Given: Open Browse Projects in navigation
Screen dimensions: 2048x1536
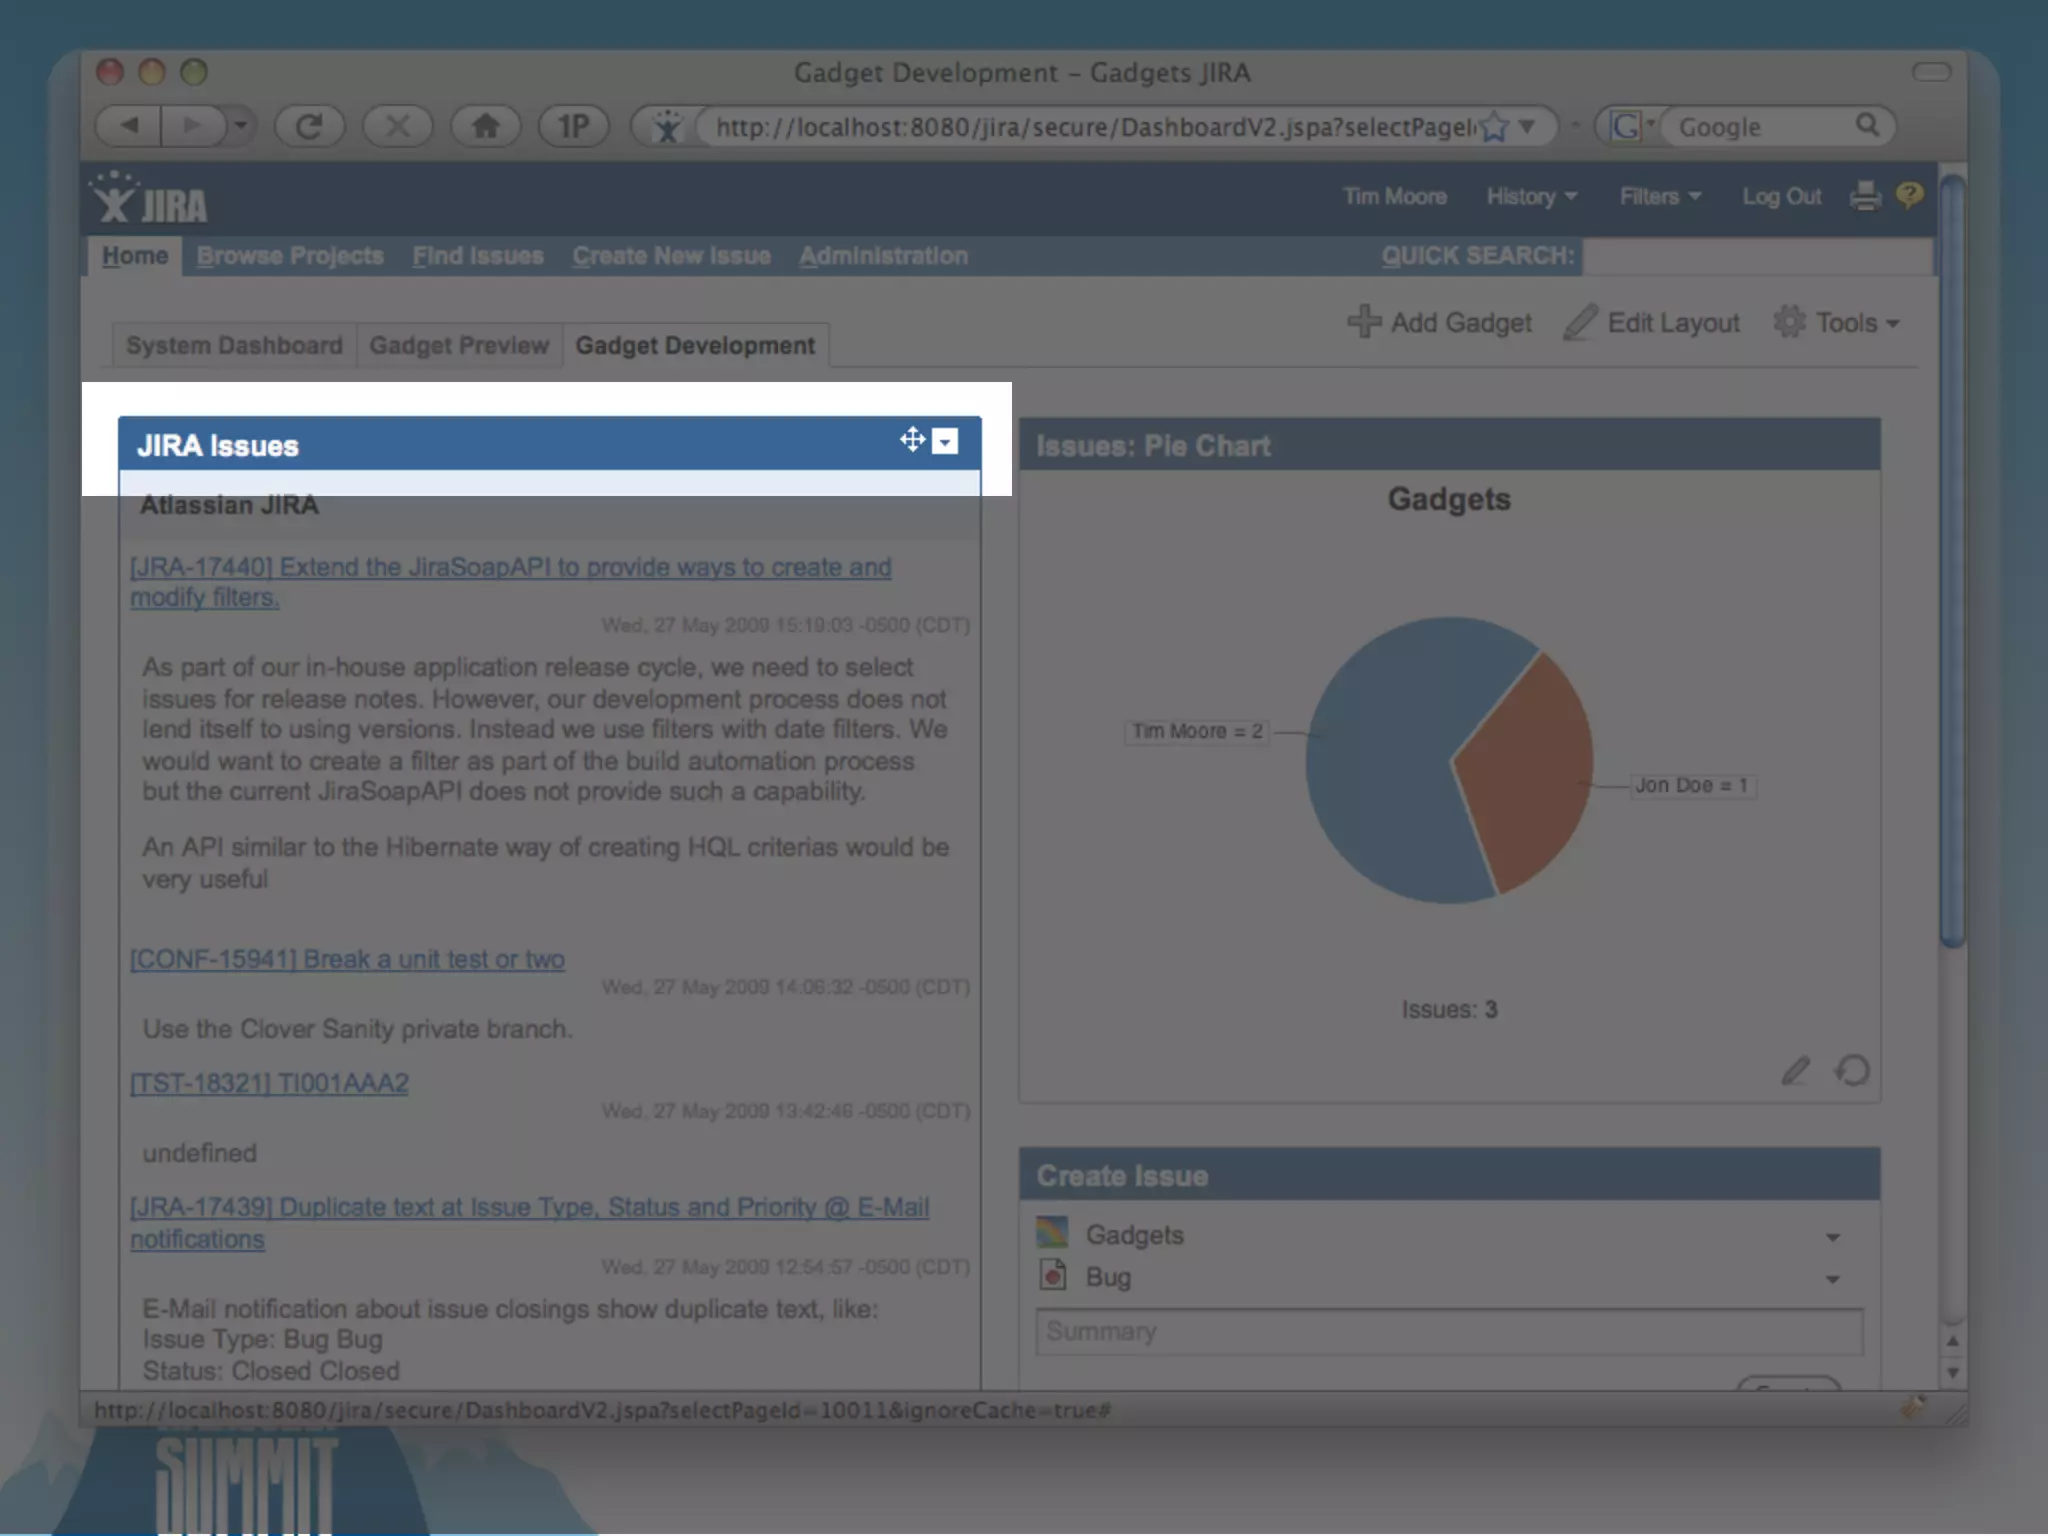Looking at the screenshot, I should click(x=290, y=256).
